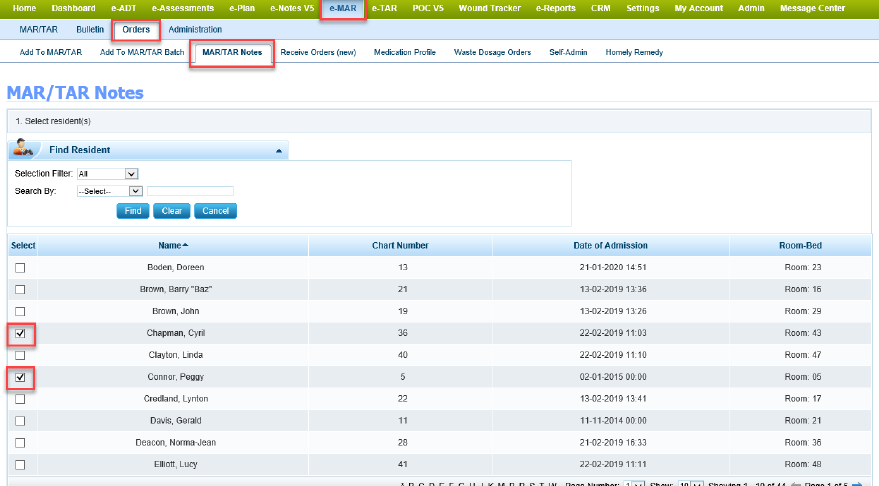Viewport: 879px width, 486px height.
Task: Uncheck the Chapman, Cyril checkbox
Action: [20, 333]
